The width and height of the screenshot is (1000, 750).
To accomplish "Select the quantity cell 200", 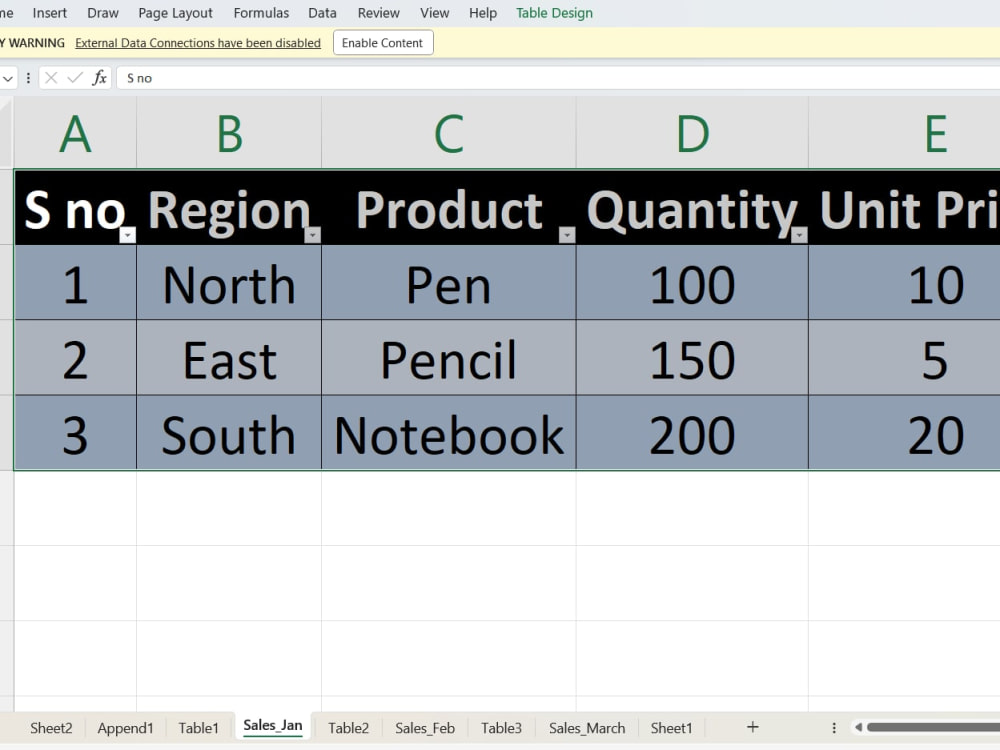I will [x=692, y=432].
